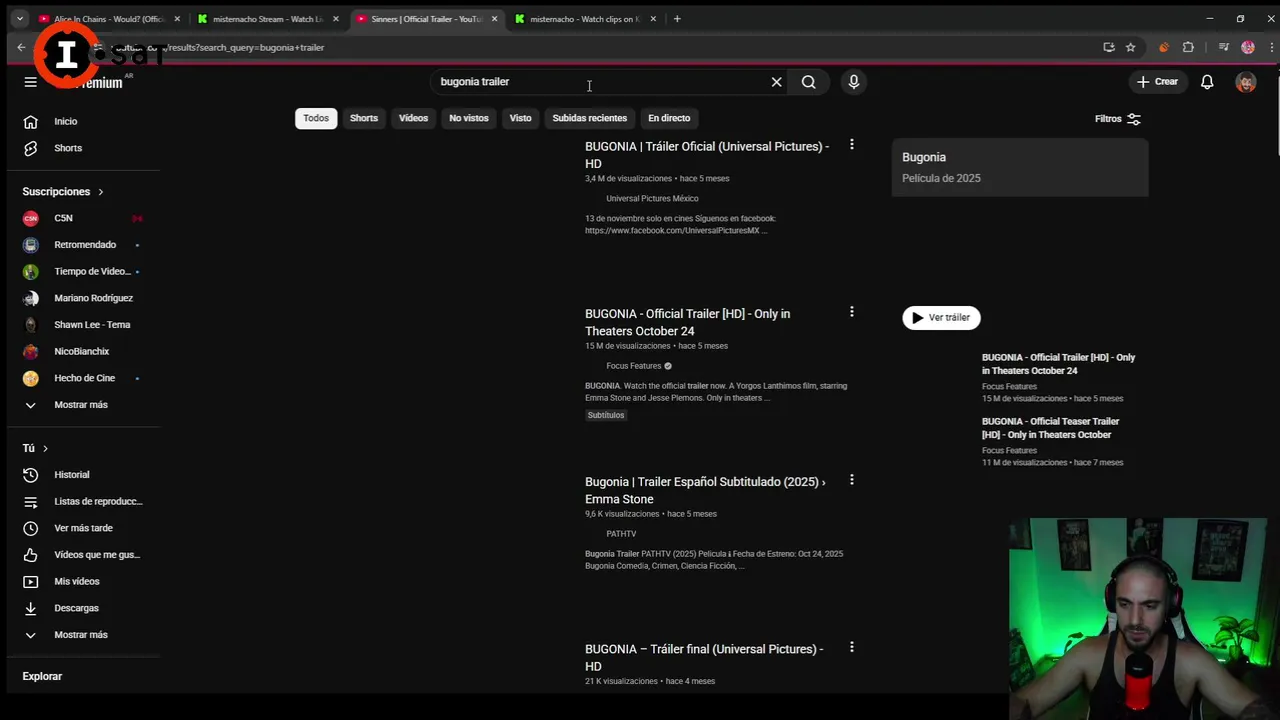Click the Ver tráiler button
The image size is (1280, 720).
click(941, 318)
